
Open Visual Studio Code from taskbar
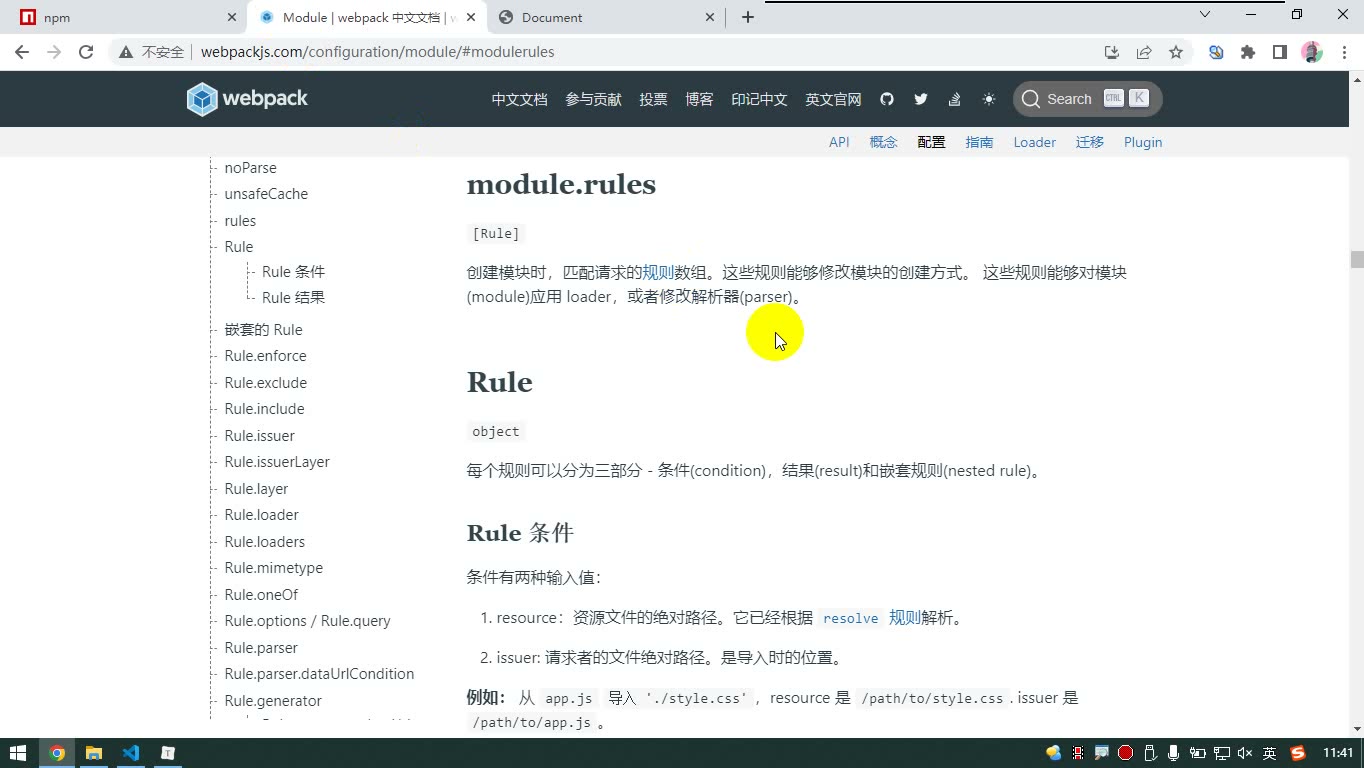(x=131, y=753)
